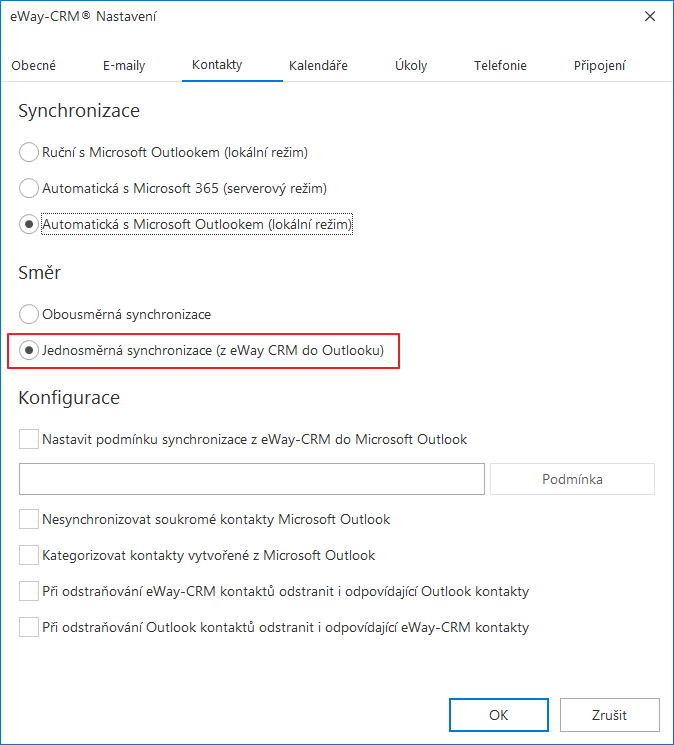
Task: Open the Úkoly tab
Action: pyautogui.click(x=411, y=66)
